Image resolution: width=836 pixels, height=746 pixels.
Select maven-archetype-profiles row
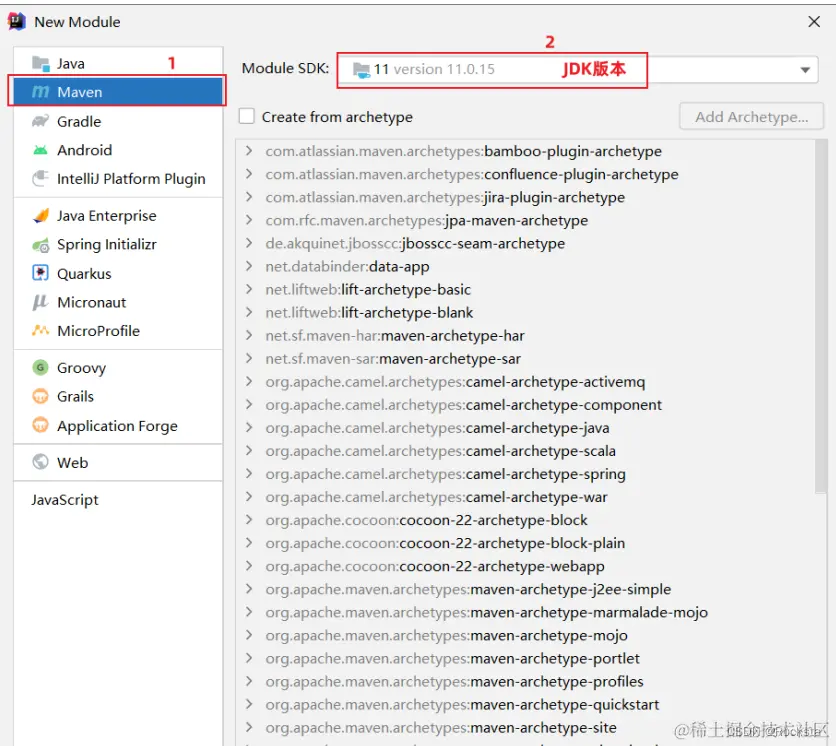click(525, 681)
